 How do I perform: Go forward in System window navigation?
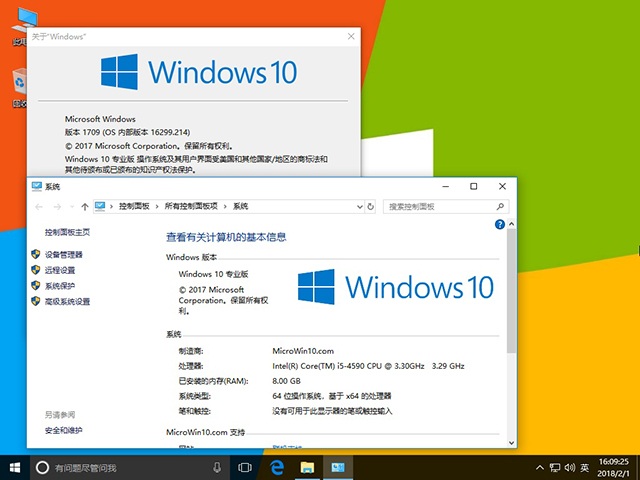tap(57, 207)
